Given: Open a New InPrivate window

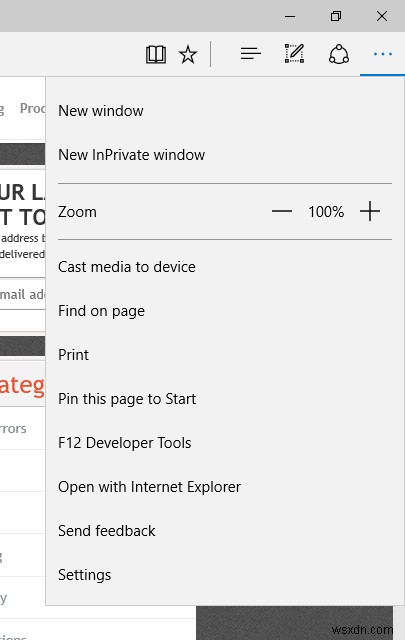Looking at the screenshot, I should pyautogui.click(x=225, y=155).
